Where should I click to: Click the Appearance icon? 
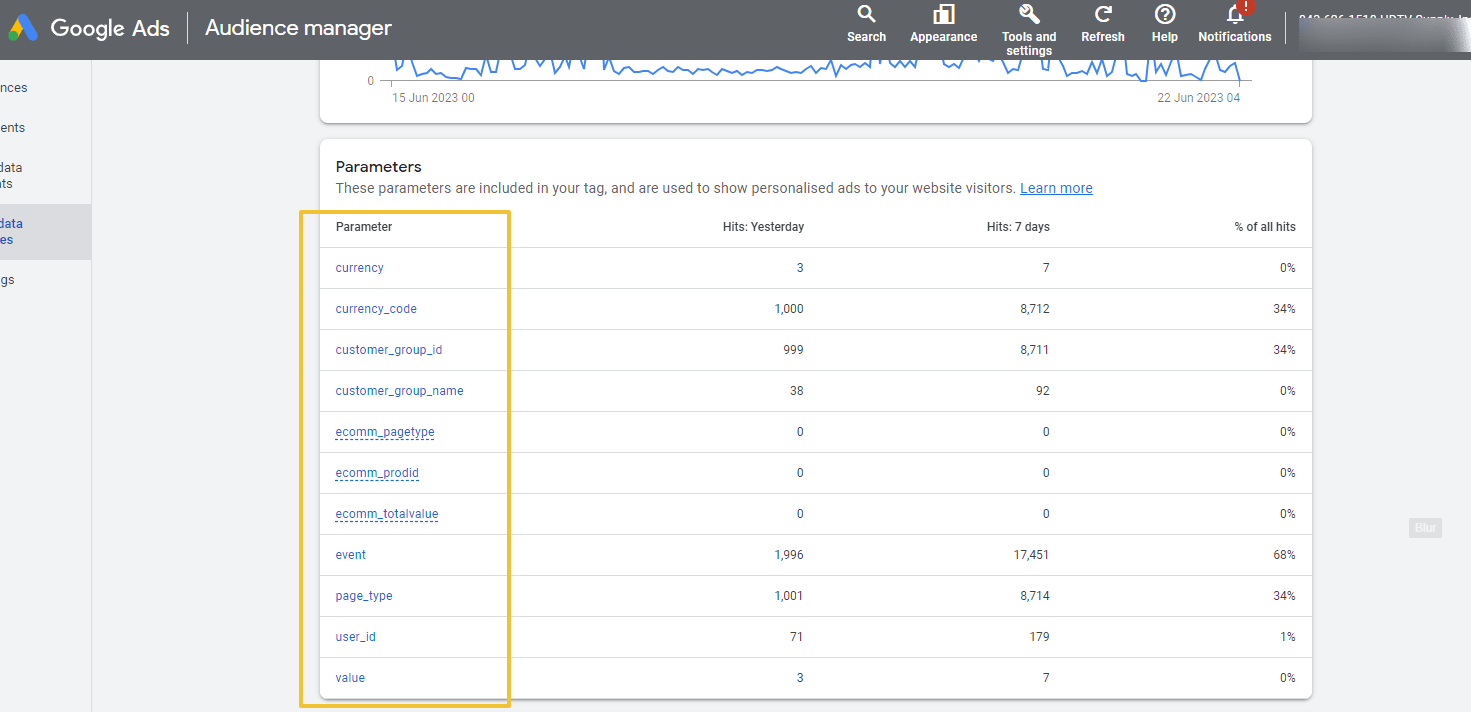pyautogui.click(x=943, y=15)
